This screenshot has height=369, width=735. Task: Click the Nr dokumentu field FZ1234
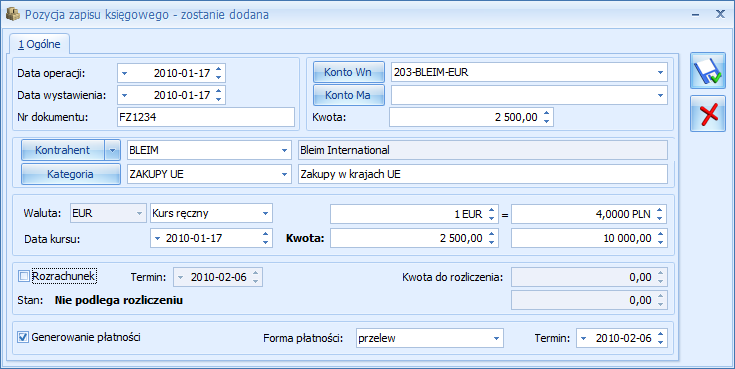point(206,117)
